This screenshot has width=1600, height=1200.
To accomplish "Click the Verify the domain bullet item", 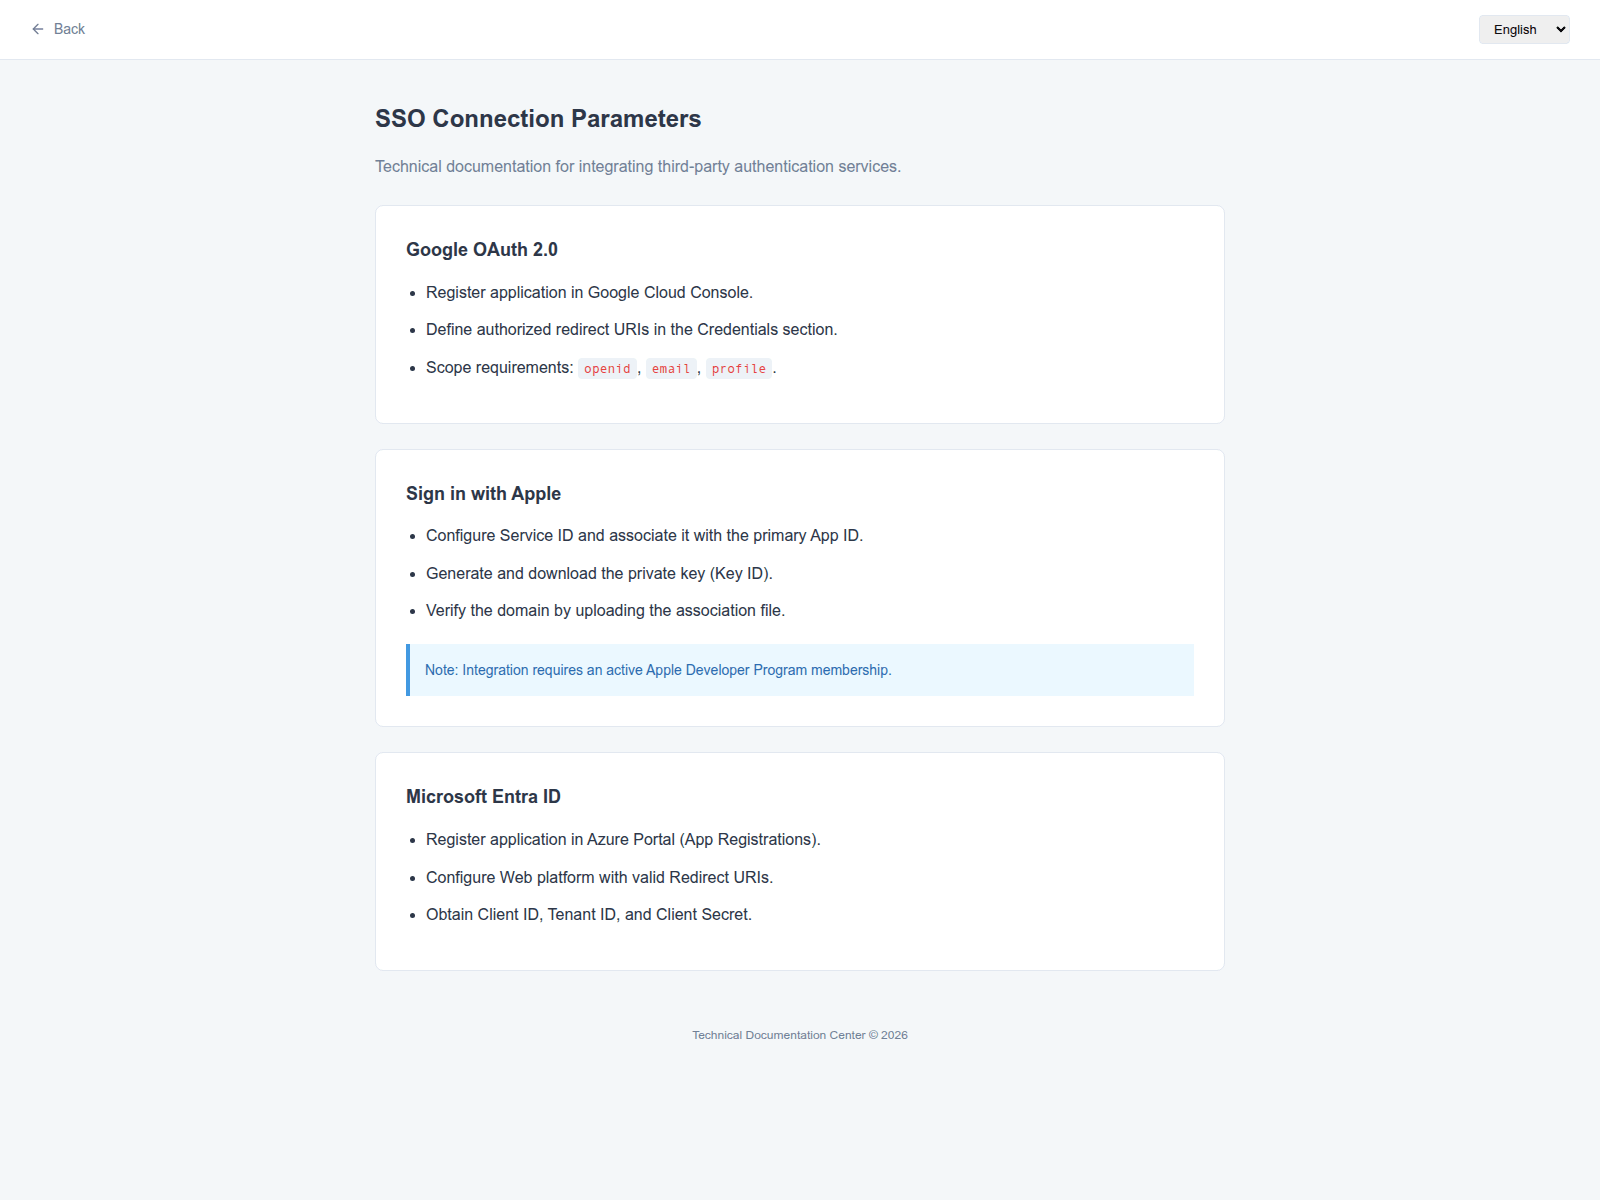I will [605, 611].
